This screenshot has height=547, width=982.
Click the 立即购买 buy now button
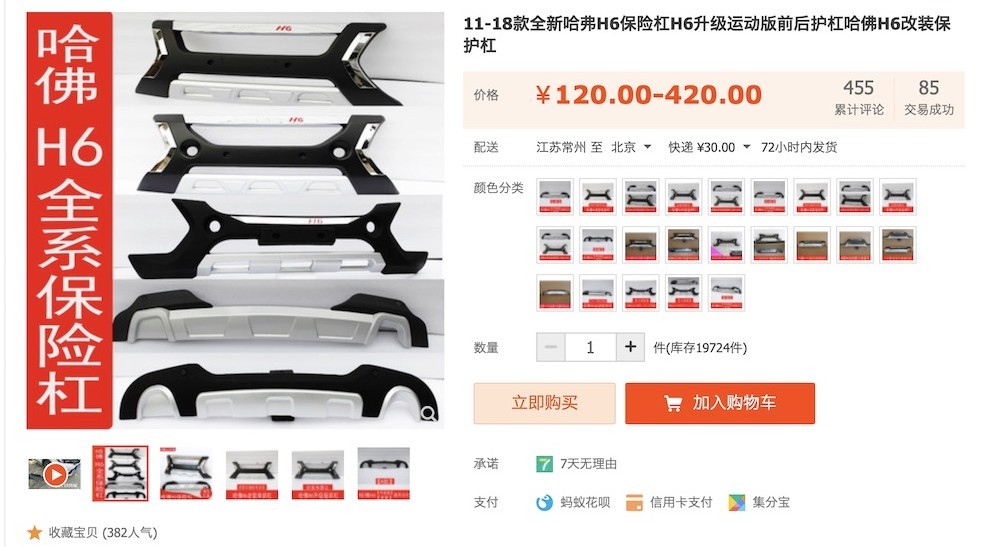[544, 403]
